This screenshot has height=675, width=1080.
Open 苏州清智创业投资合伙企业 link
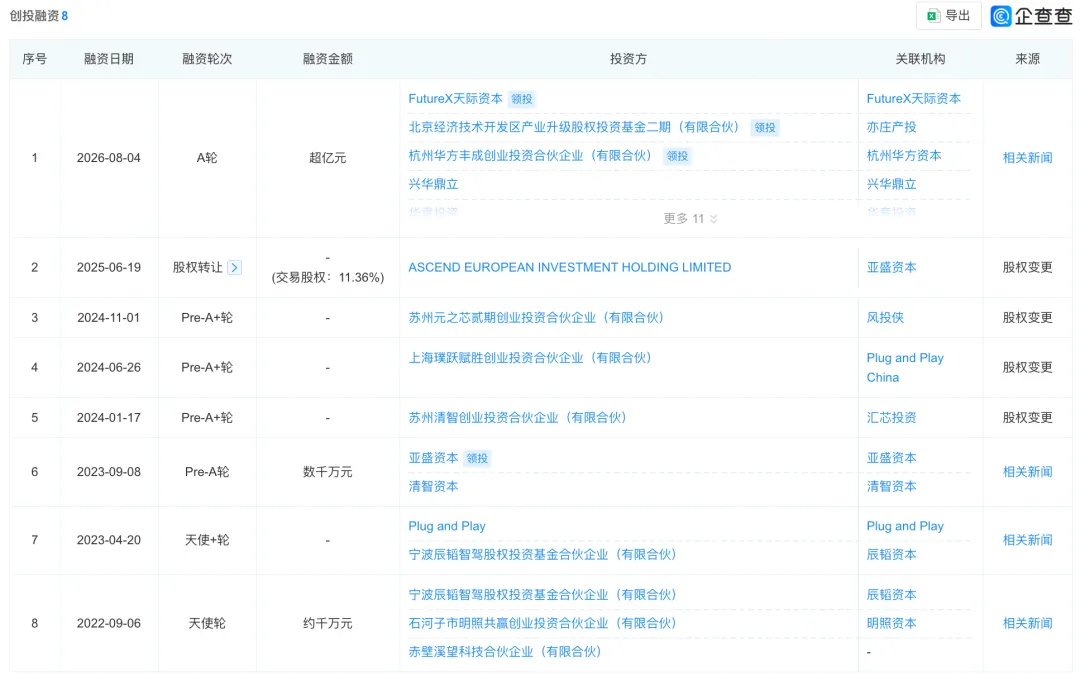tap(517, 417)
